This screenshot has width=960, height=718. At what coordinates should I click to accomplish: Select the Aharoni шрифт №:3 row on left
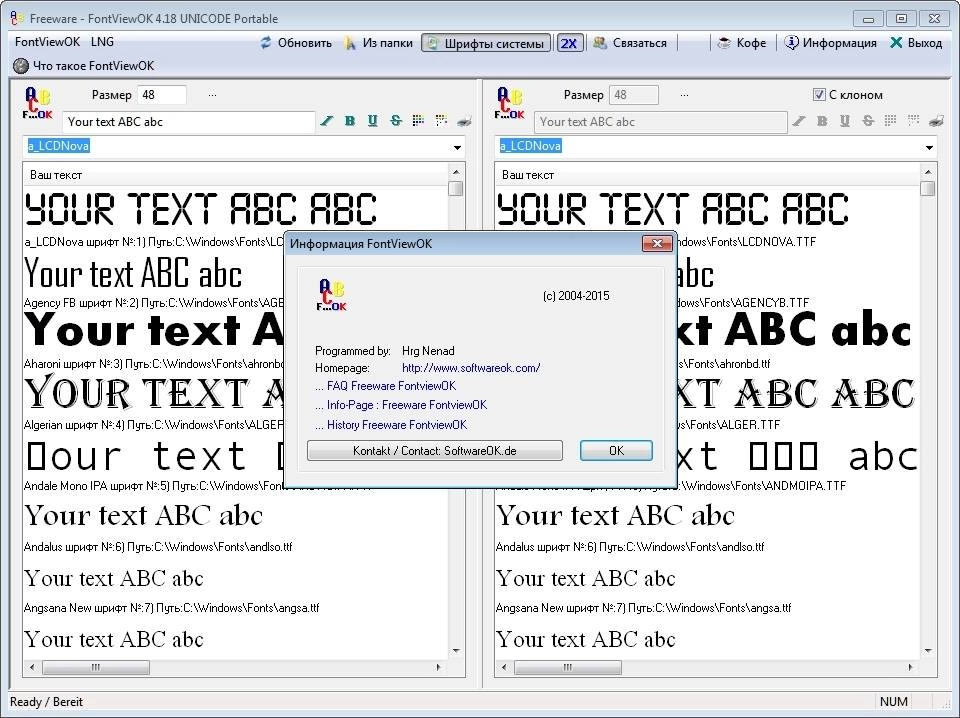pyautogui.click(x=154, y=364)
